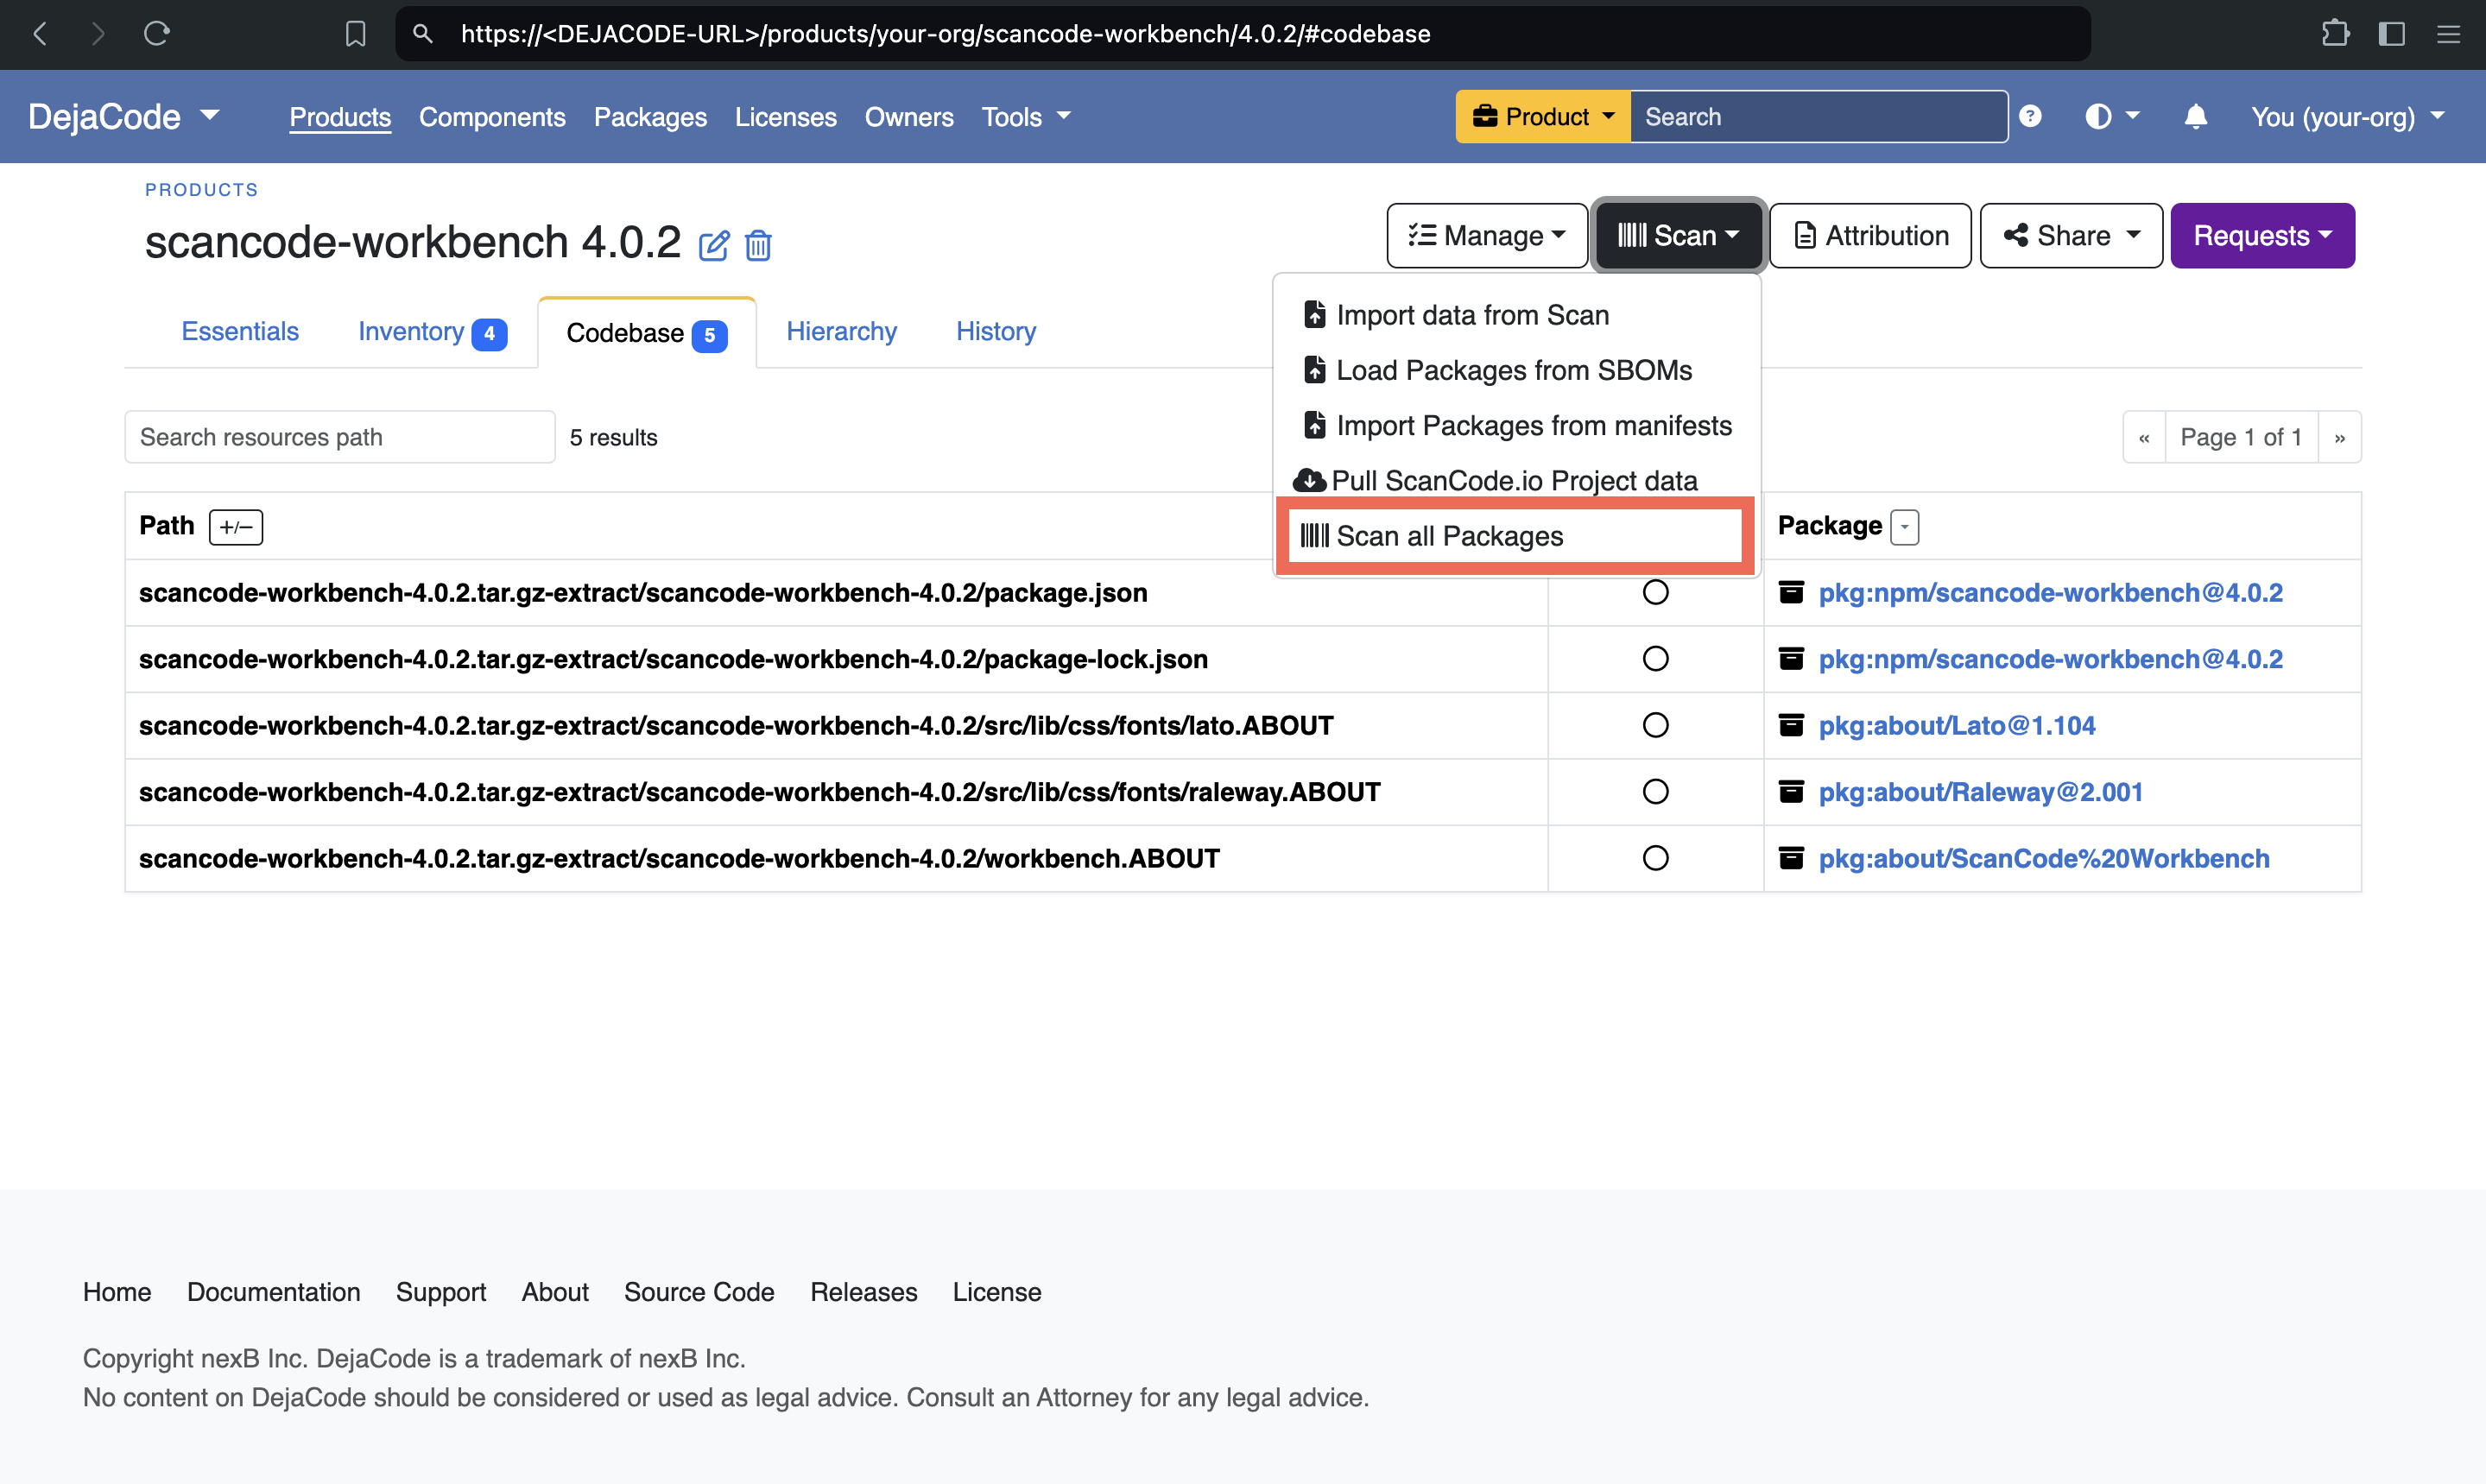Open the You (your-org) user menu
Screen dimensions: 2486x1484
click(x=2347, y=117)
